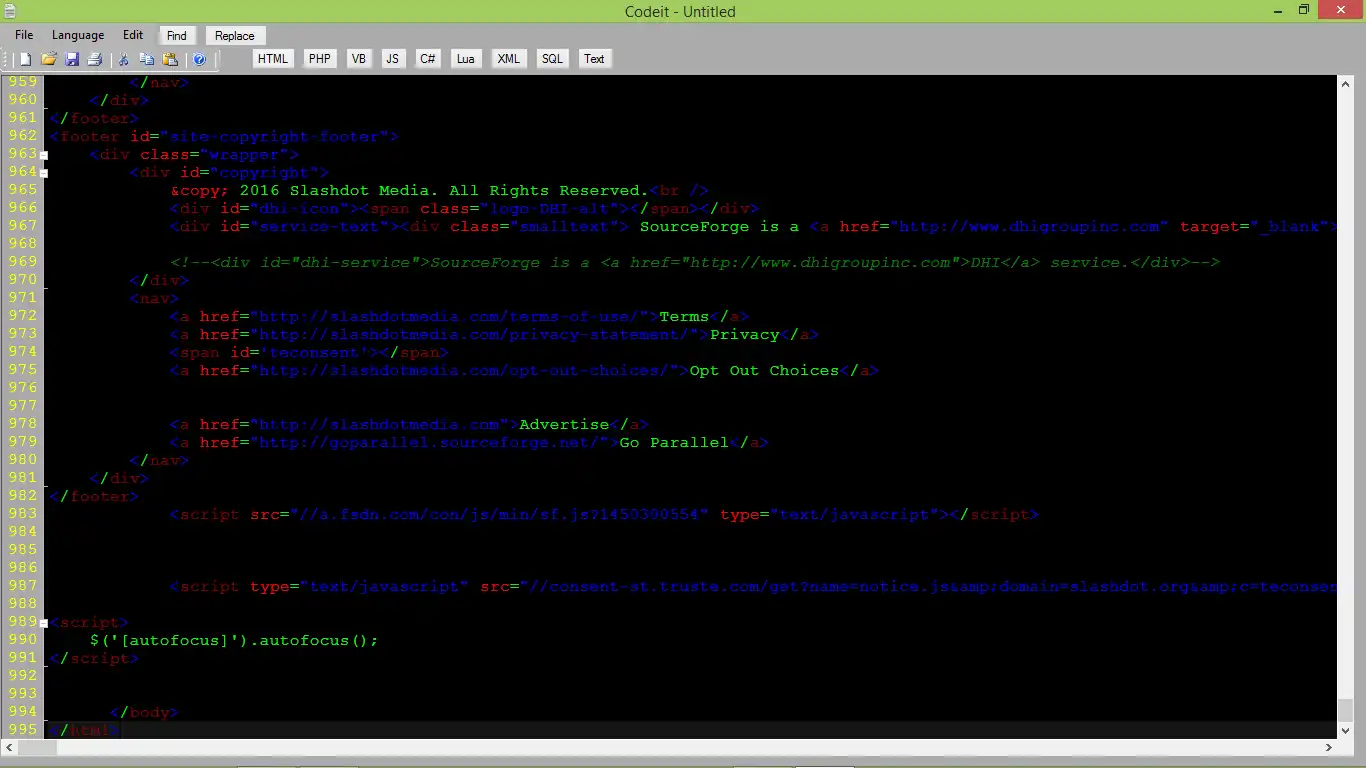The width and height of the screenshot is (1366, 768).
Task: Click the opening <nav> tag on line 971
Action: tap(154, 299)
